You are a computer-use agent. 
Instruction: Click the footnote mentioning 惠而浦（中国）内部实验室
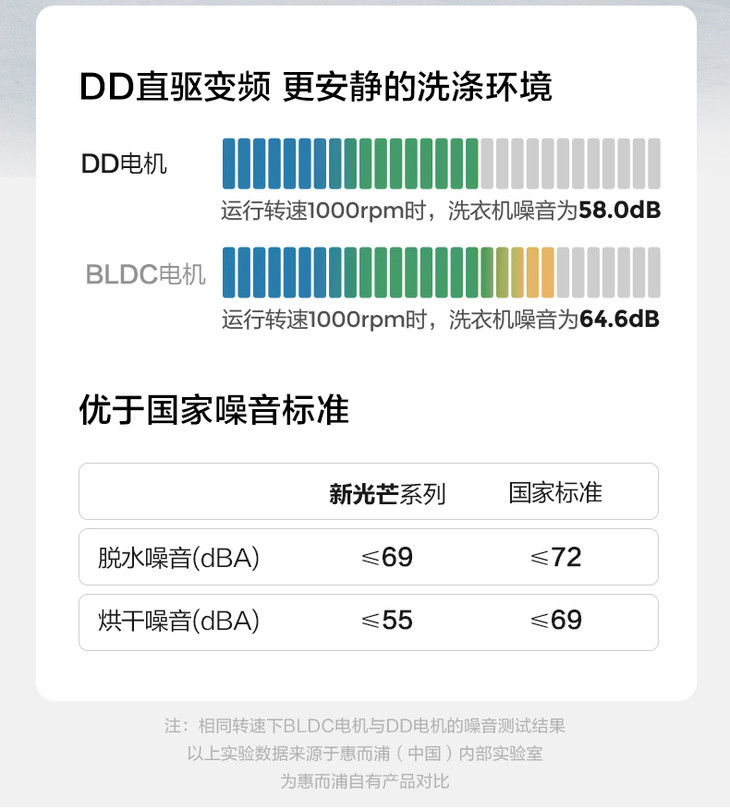pyautogui.click(x=364, y=753)
